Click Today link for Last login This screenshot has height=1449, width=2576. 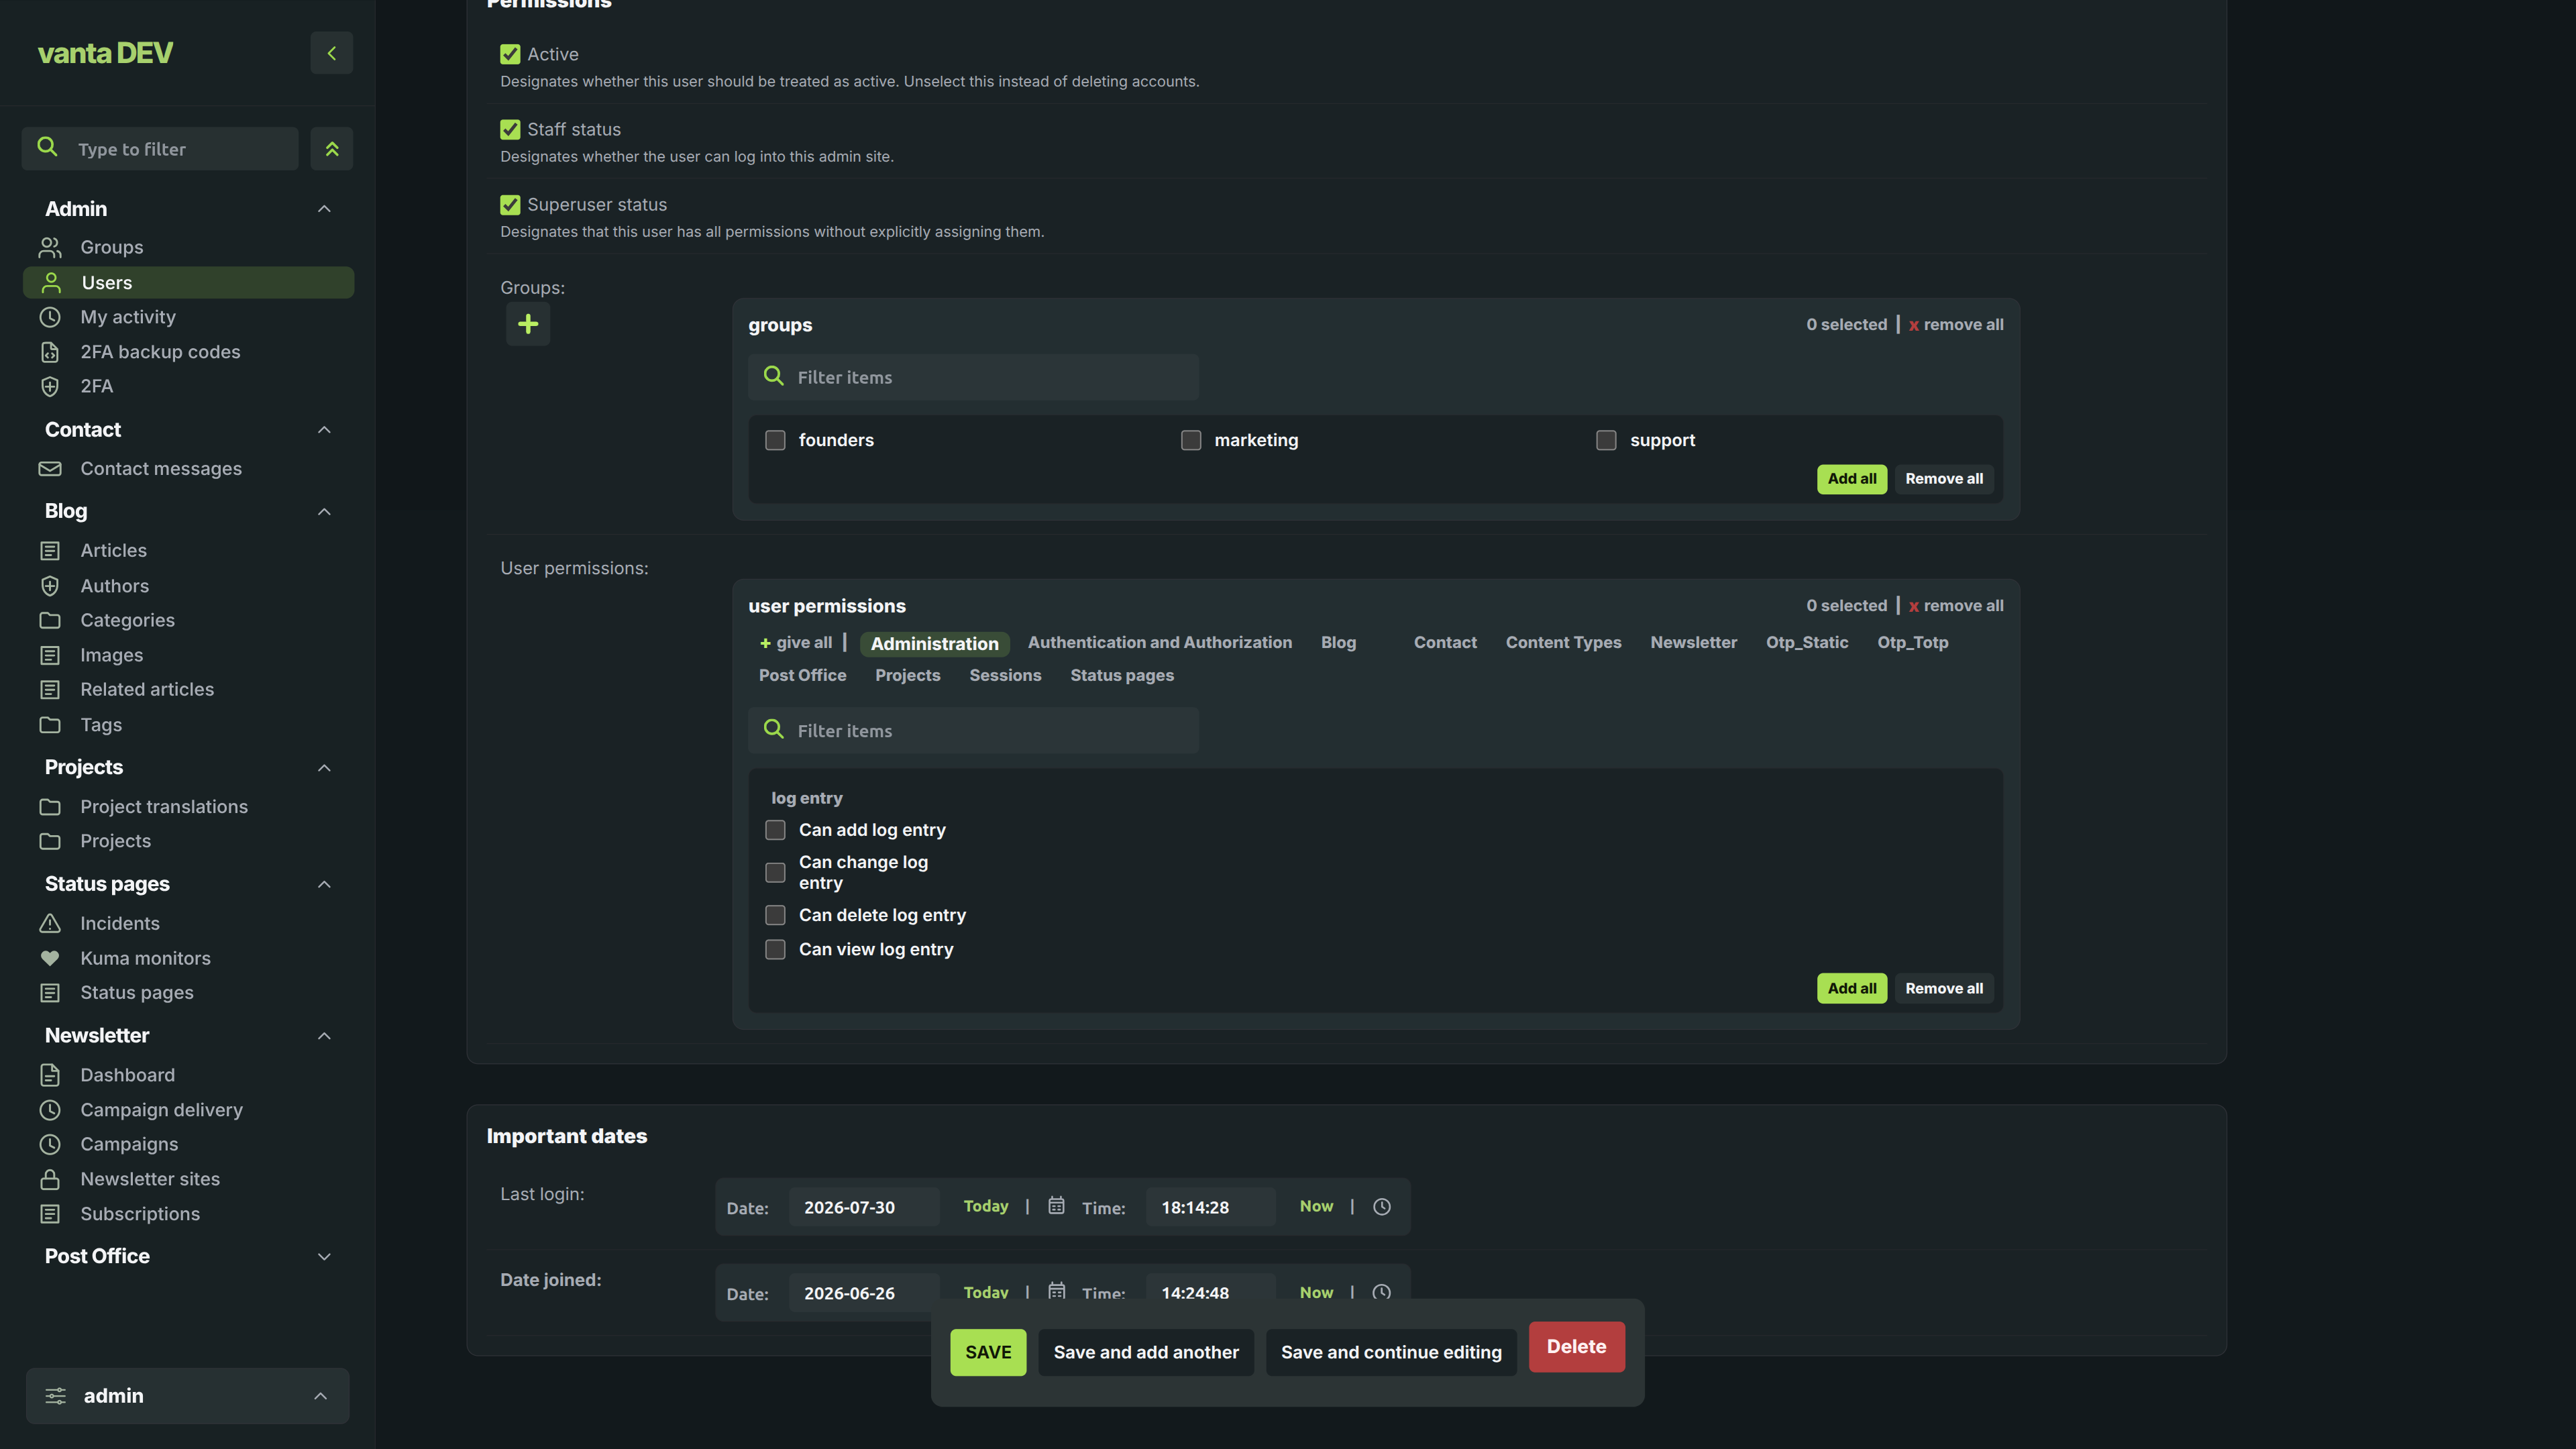(985, 1206)
